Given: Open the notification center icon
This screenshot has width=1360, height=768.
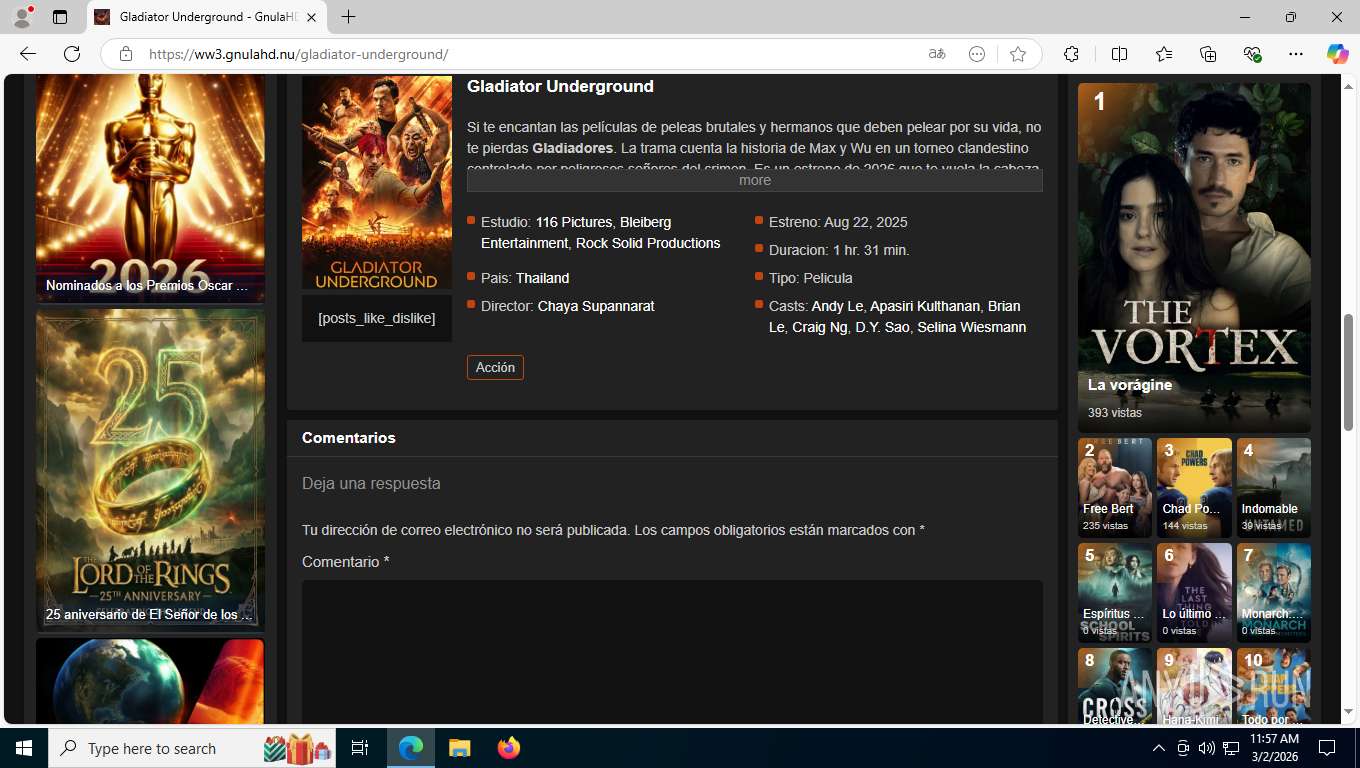Looking at the screenshot, I should point(1327,748).
